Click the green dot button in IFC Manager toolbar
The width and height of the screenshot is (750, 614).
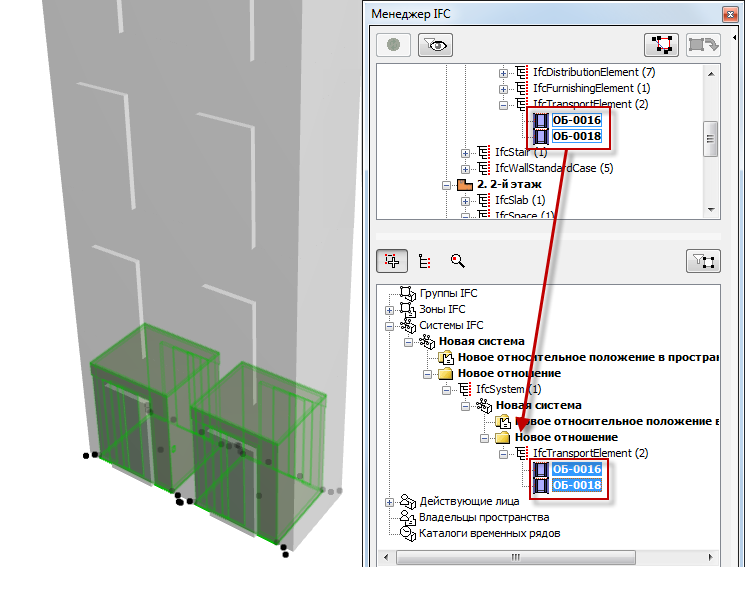393,45
